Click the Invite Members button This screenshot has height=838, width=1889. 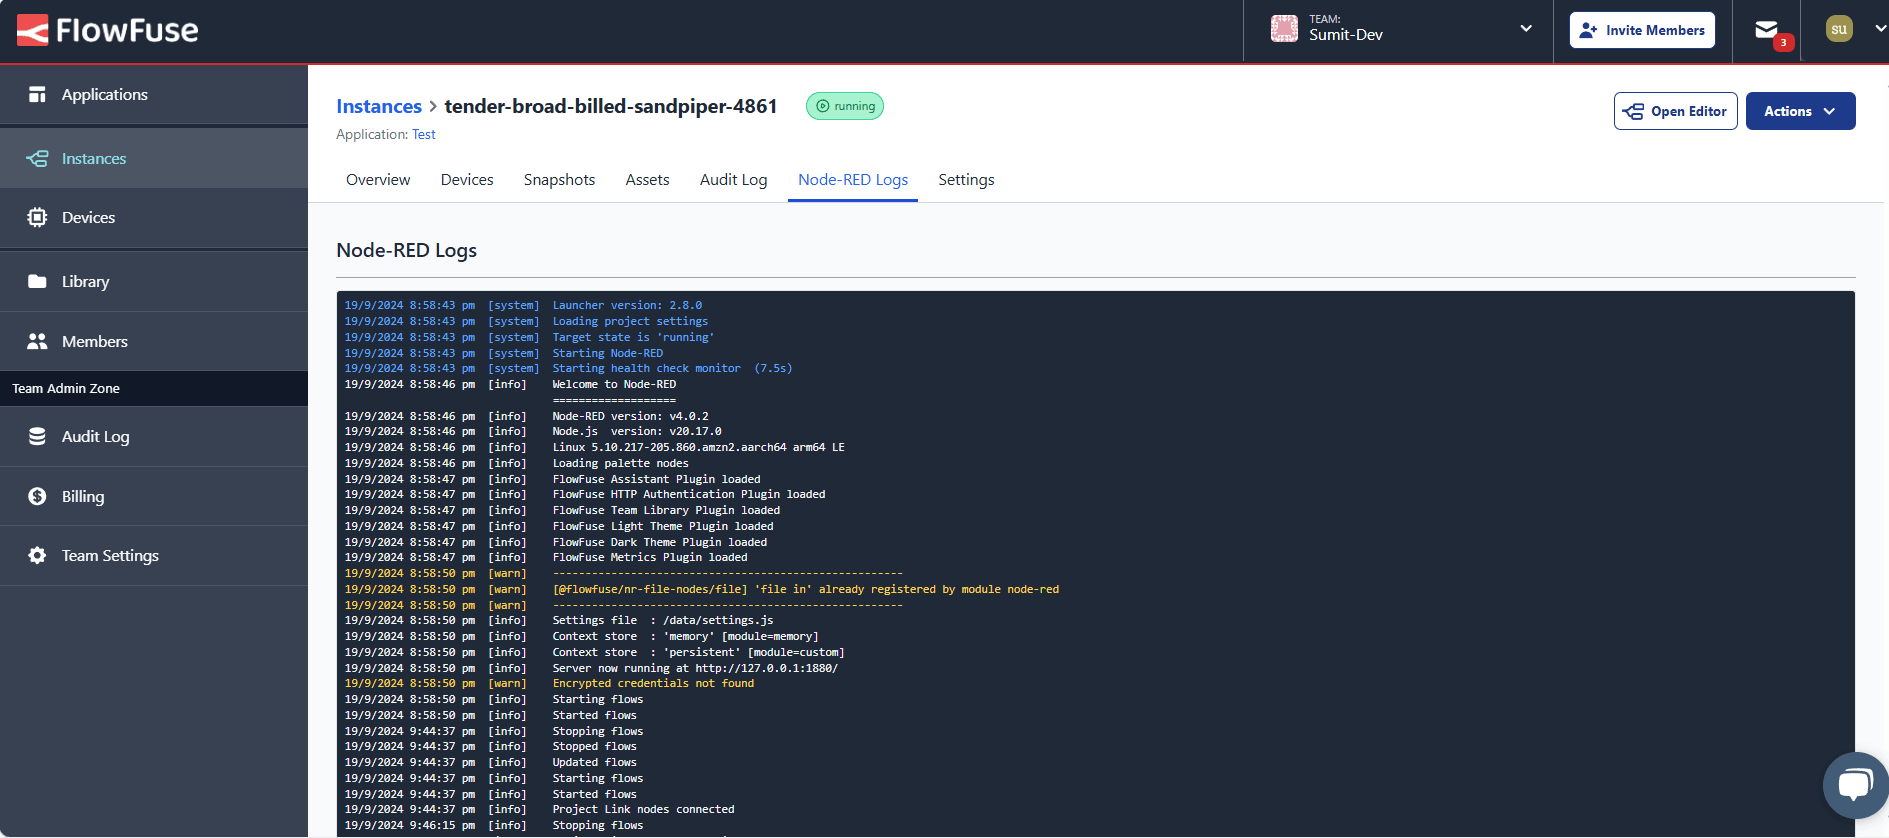coord(1642,31)
